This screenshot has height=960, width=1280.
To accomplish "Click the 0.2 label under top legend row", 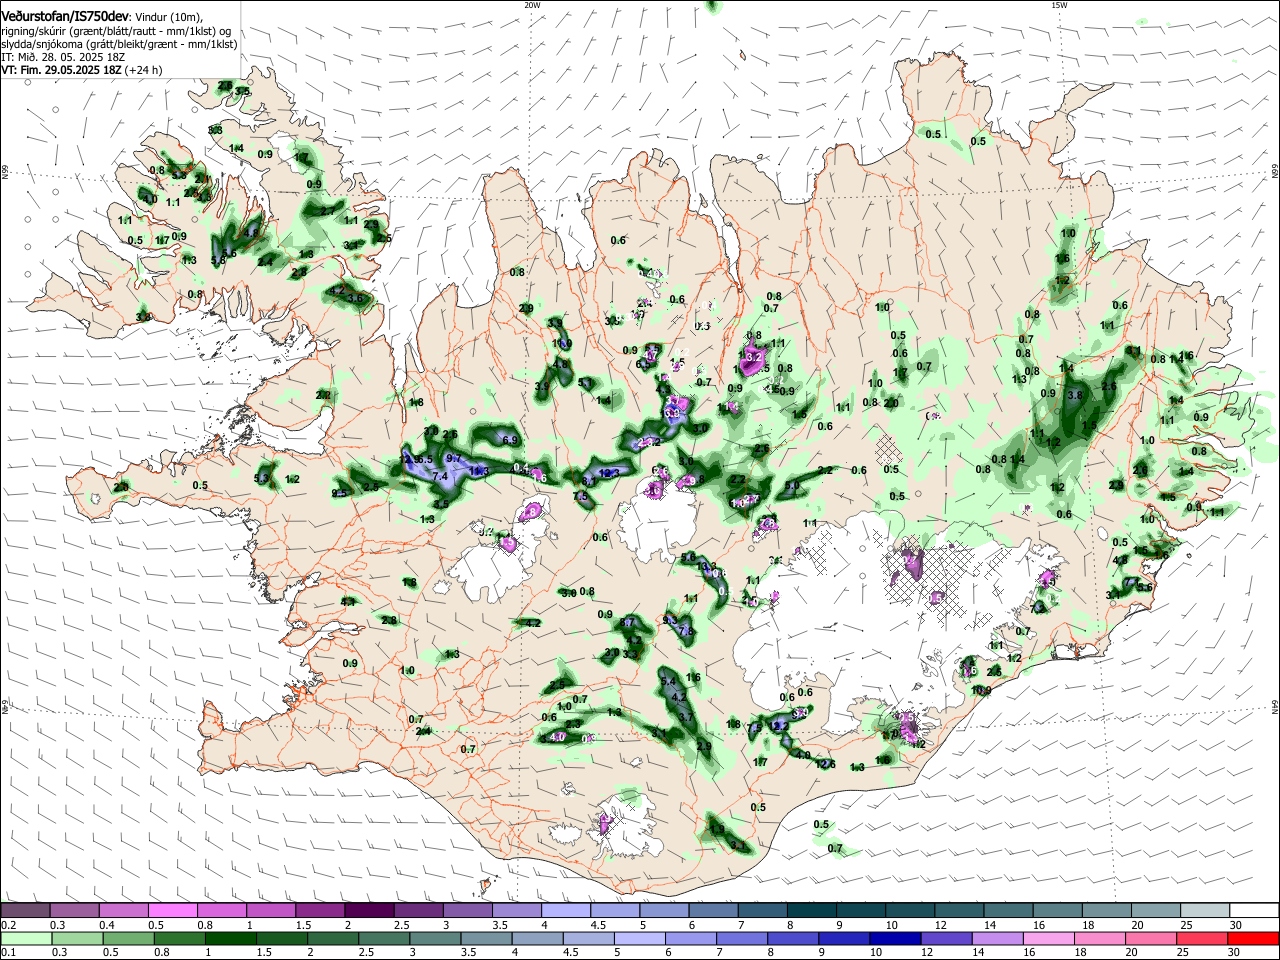I will coord(6,925).
